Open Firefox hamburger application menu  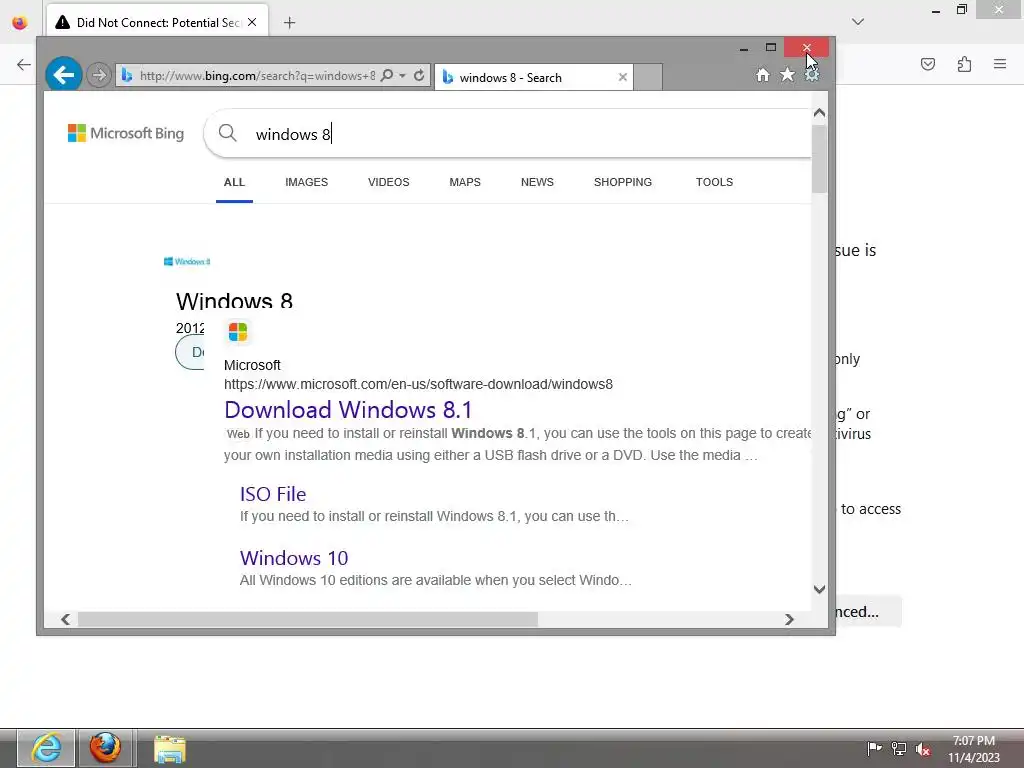1000,64
